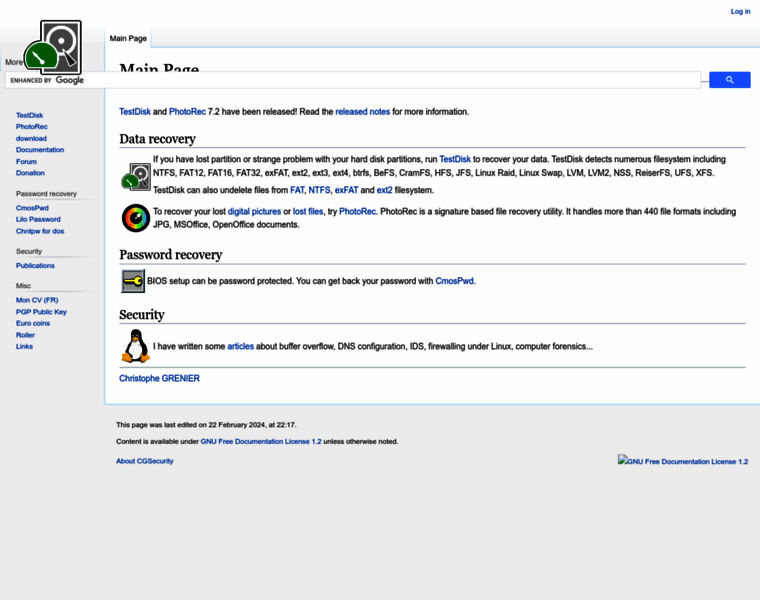The image size is (760, 600).
Task: Click PhotoRec link after 'try'
Action: (x=358, y=212)
